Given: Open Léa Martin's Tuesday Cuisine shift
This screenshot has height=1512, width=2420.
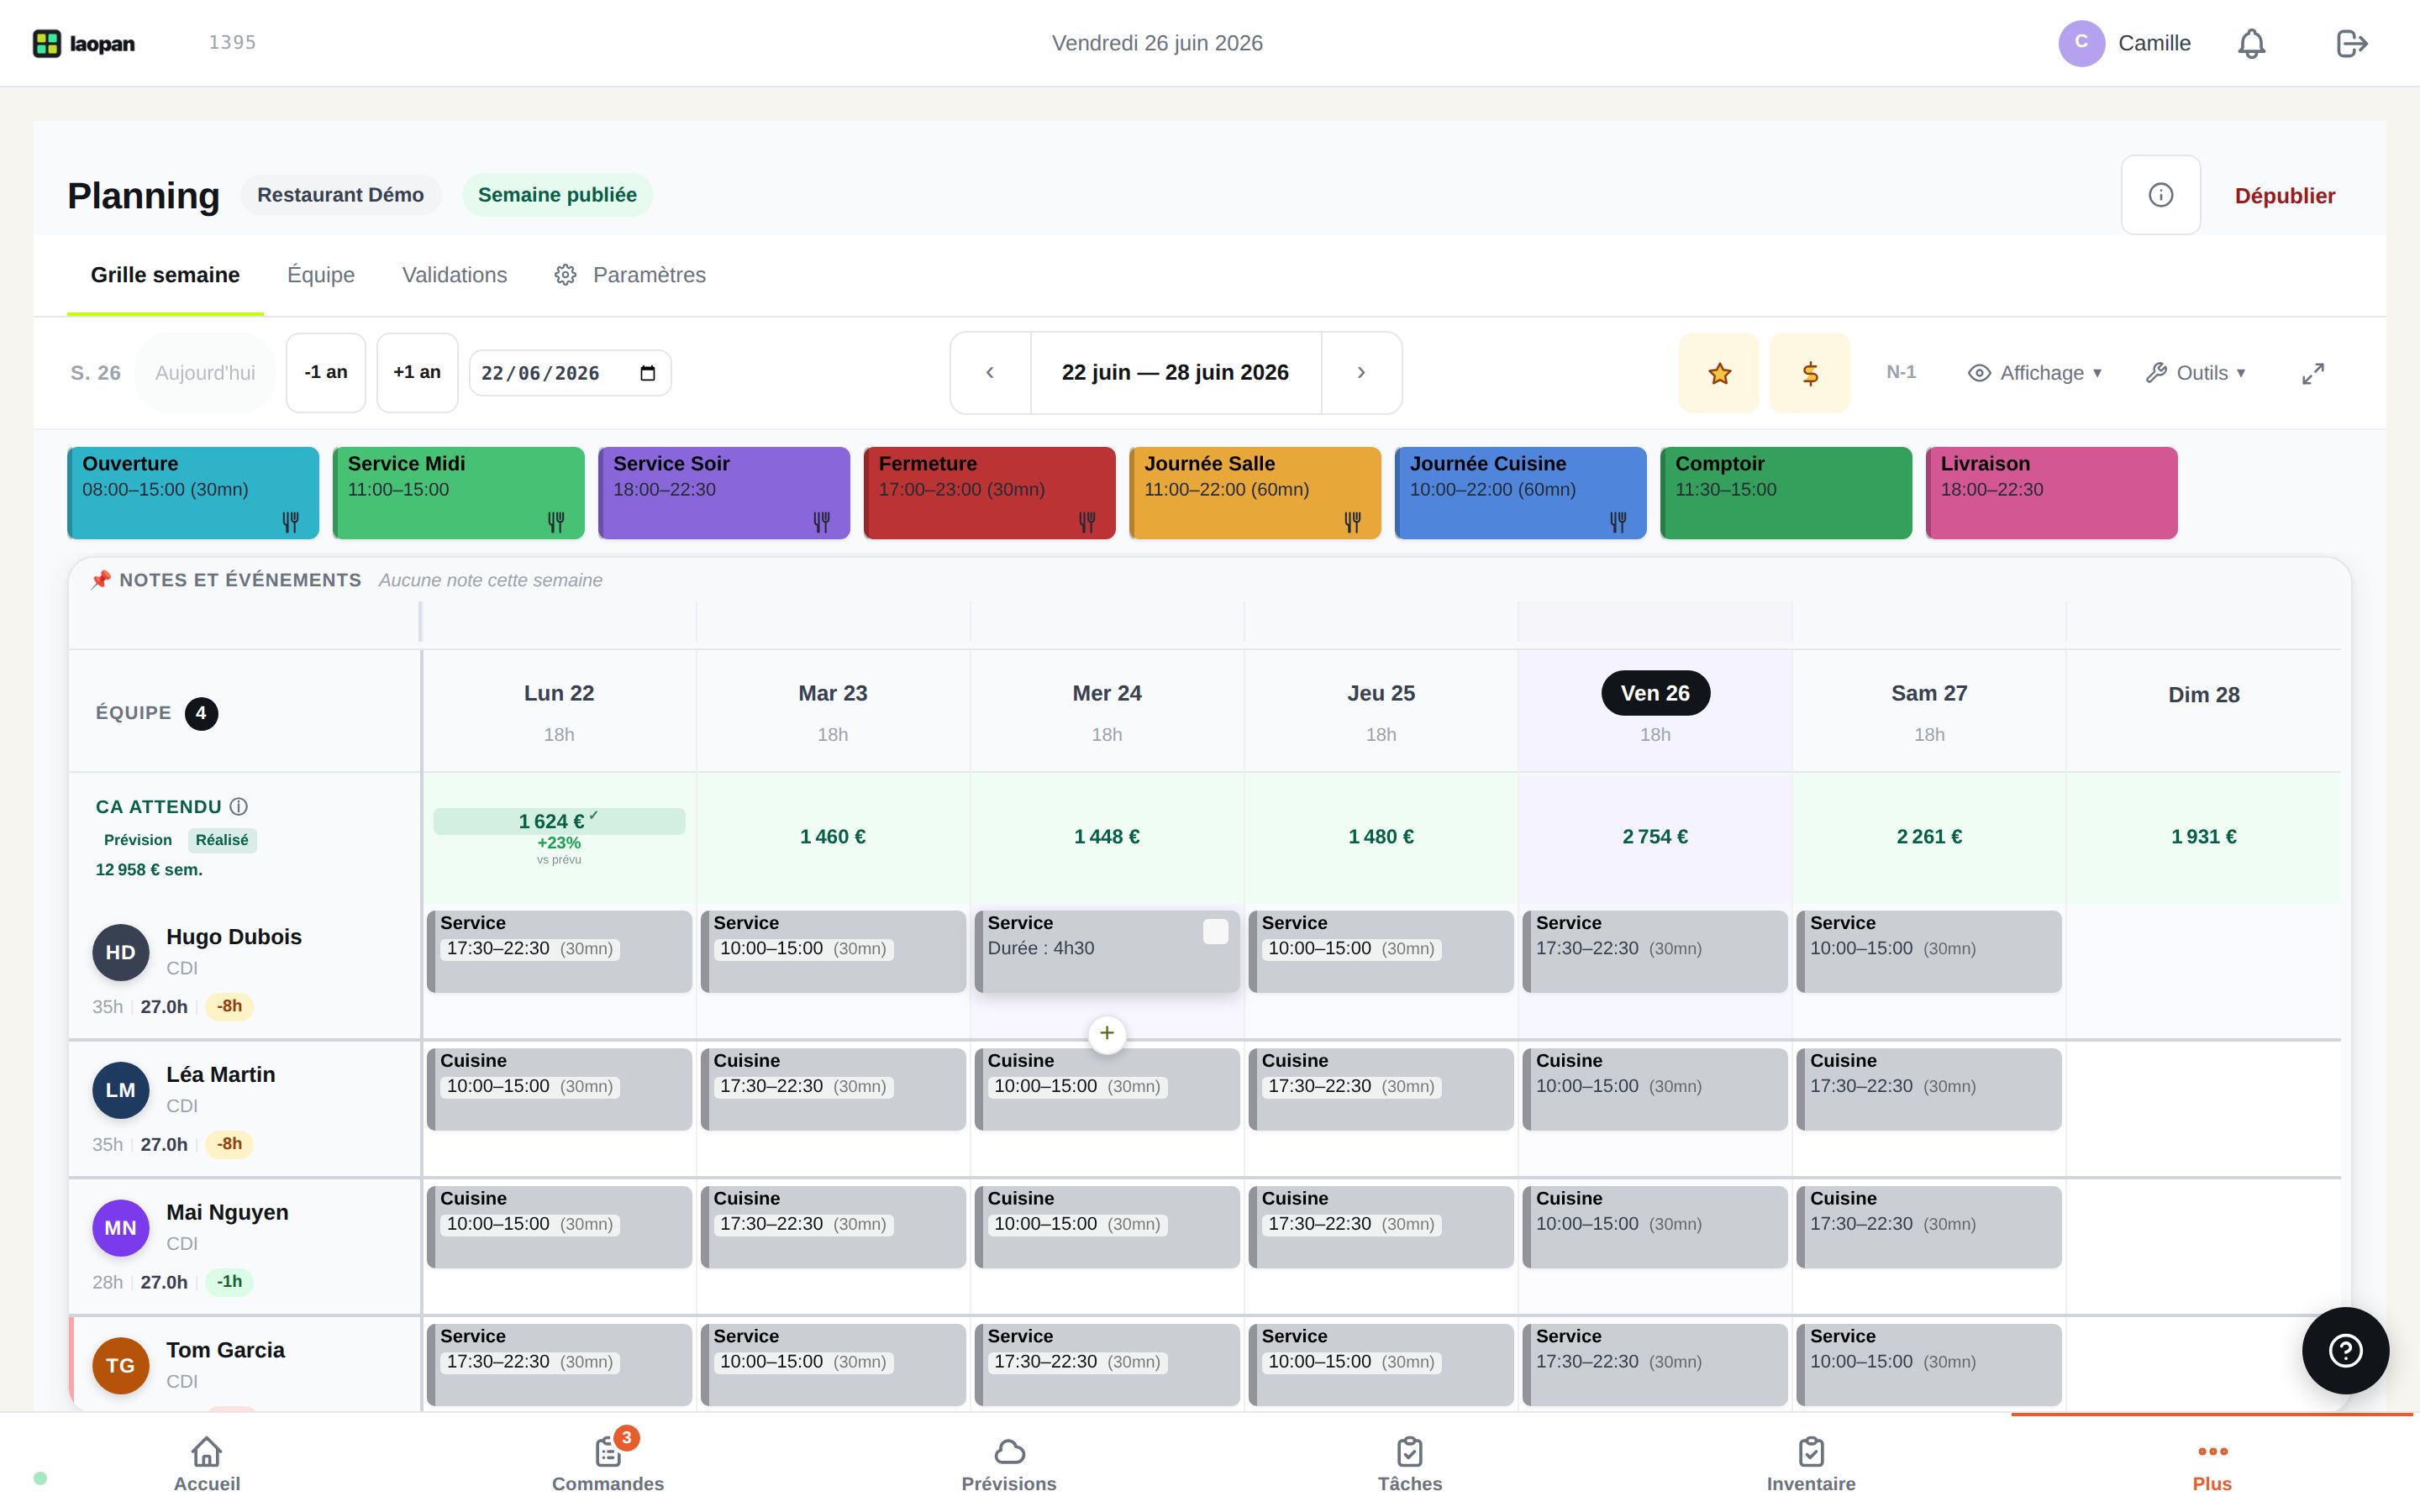Looking at the screenshot, I should (x=833, y=1089).
